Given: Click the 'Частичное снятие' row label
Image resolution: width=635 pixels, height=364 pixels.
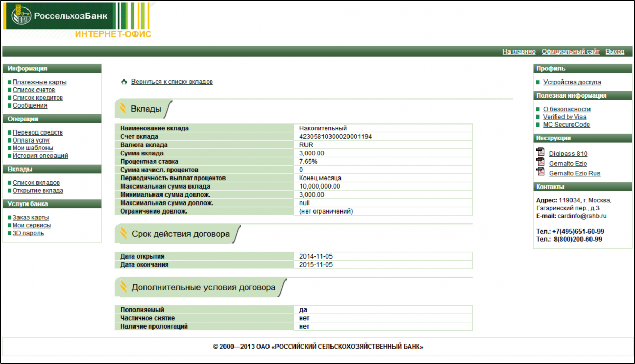Looking at the screenshot, I should [148, 318].
